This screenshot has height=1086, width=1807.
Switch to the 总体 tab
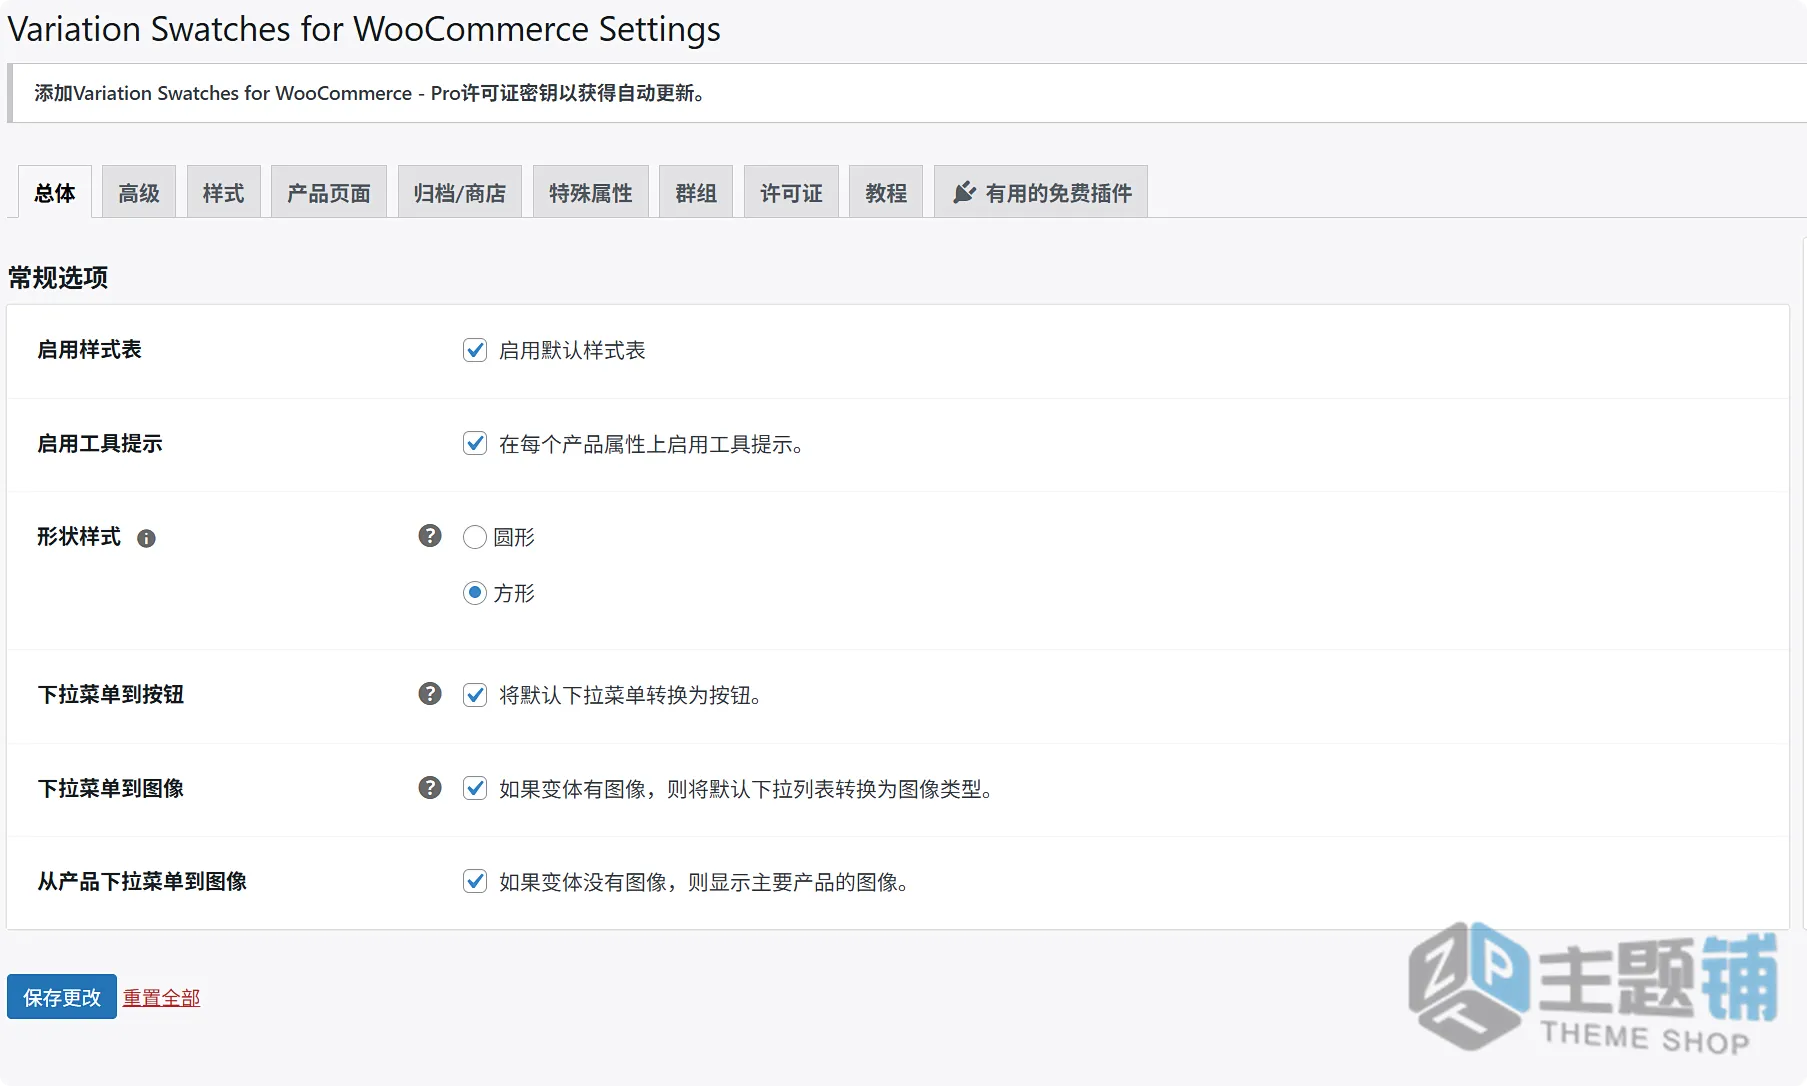tap(55, 192)
